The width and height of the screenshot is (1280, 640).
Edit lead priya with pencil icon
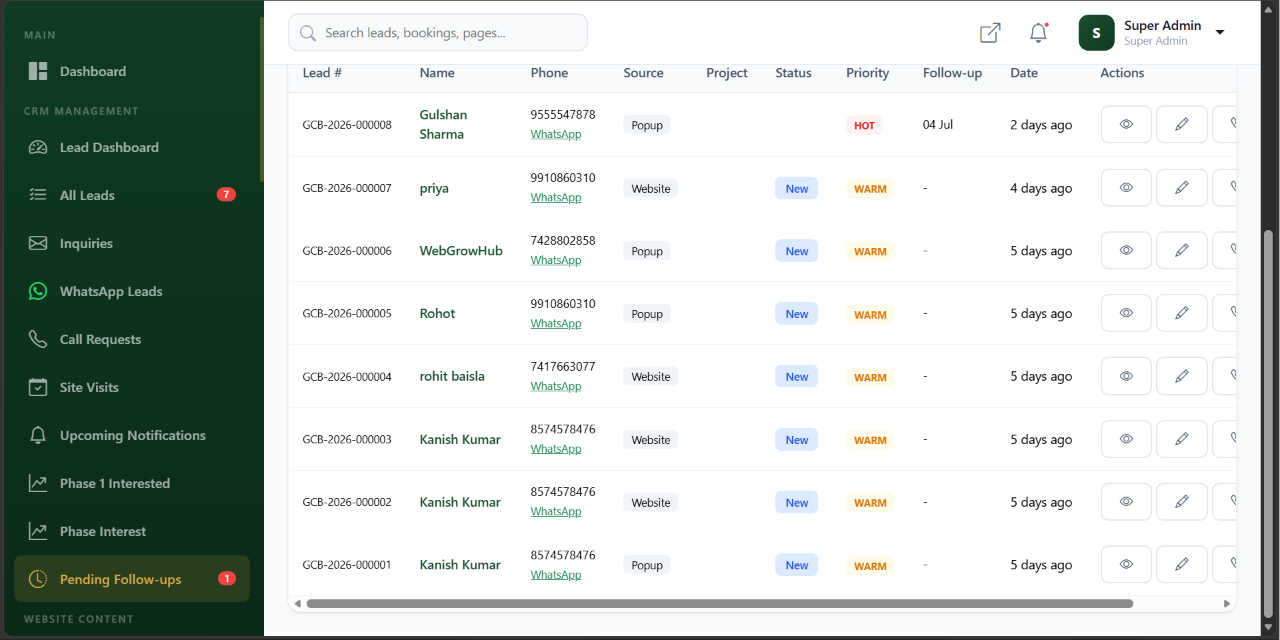[1182, 188]
